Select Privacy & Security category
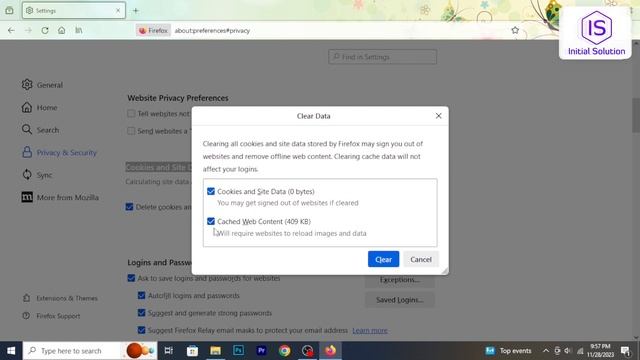The width and height of the screenshot is (640, 360). pos(59,153)
